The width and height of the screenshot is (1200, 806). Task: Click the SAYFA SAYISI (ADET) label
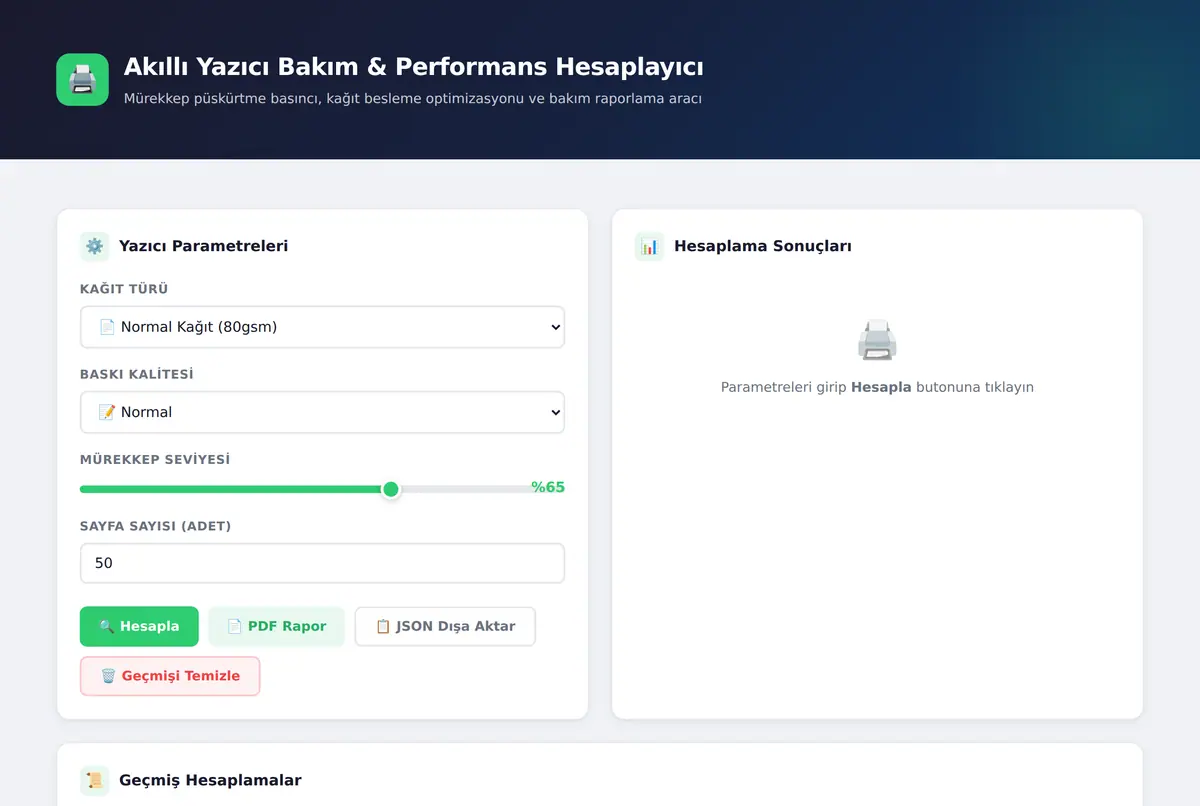pos(155,526)
